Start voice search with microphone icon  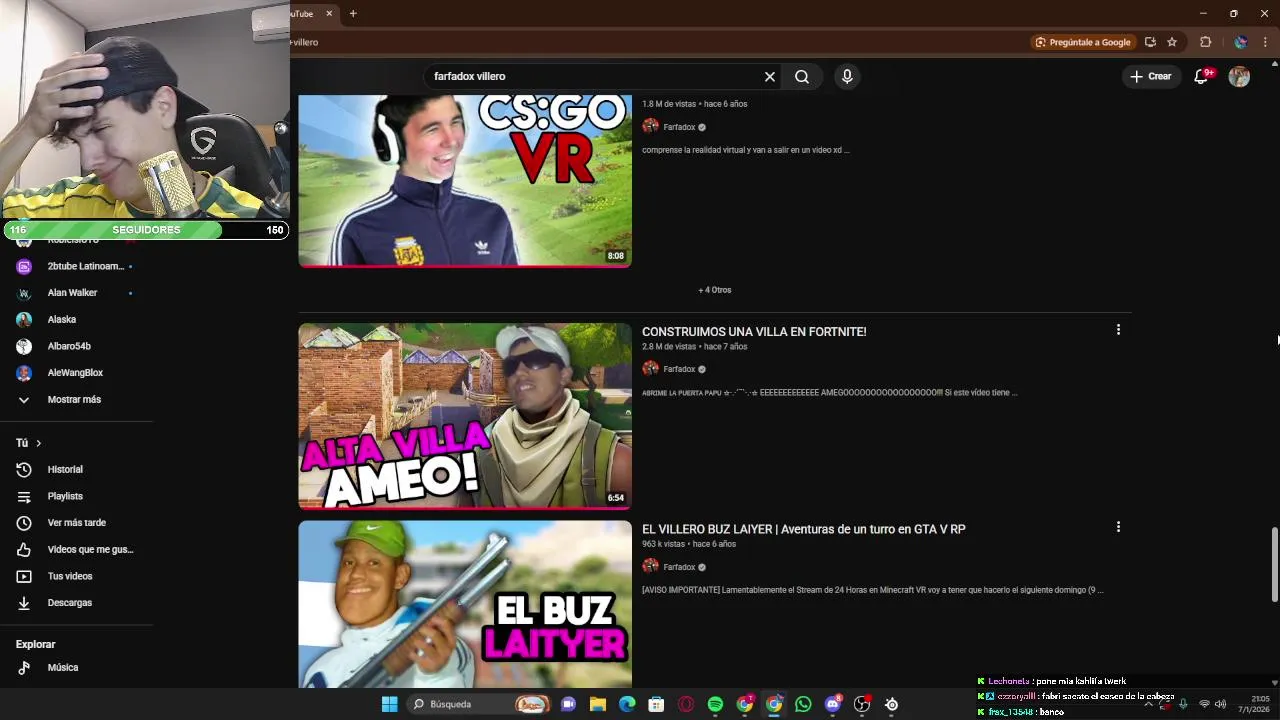pos(847,76)
